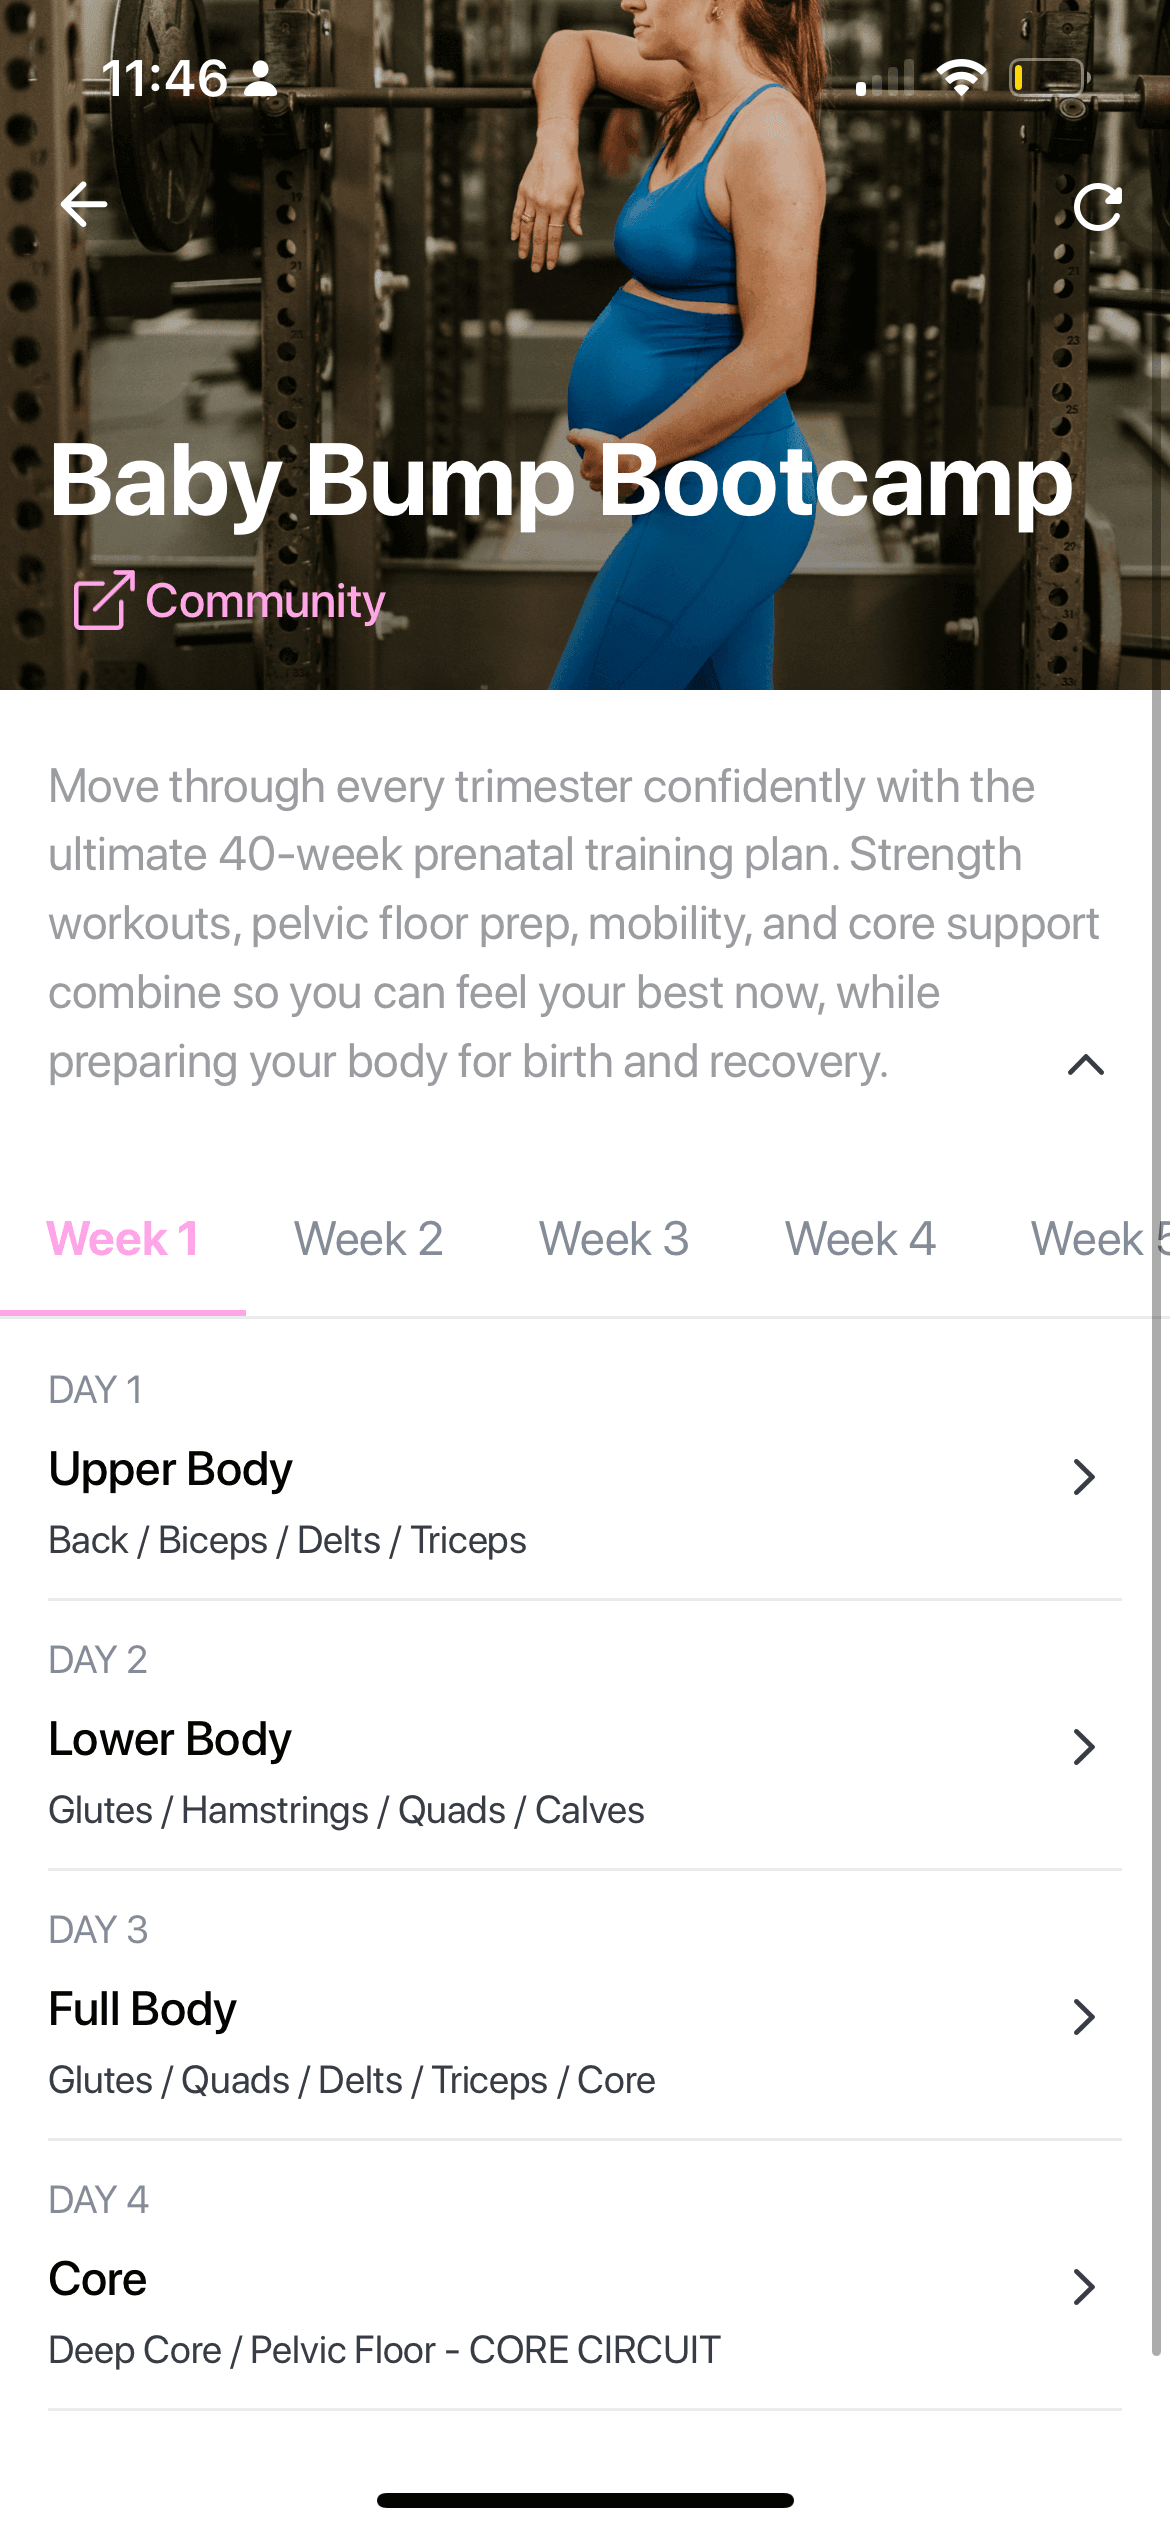Tap the refresh icon
The height and width of the screenshot is (2532, 1170).
coord(1097,208)
